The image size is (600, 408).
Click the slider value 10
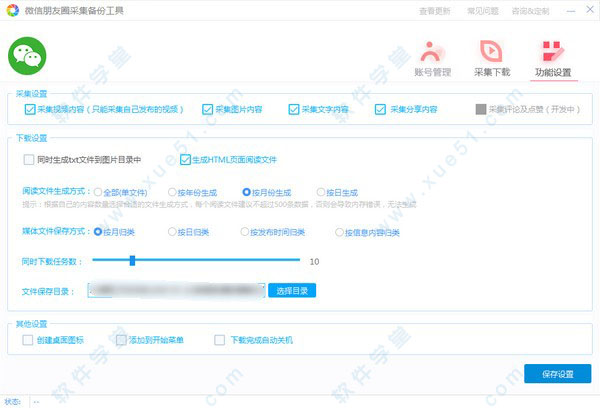pyautogui.click(x=314, y=262)
